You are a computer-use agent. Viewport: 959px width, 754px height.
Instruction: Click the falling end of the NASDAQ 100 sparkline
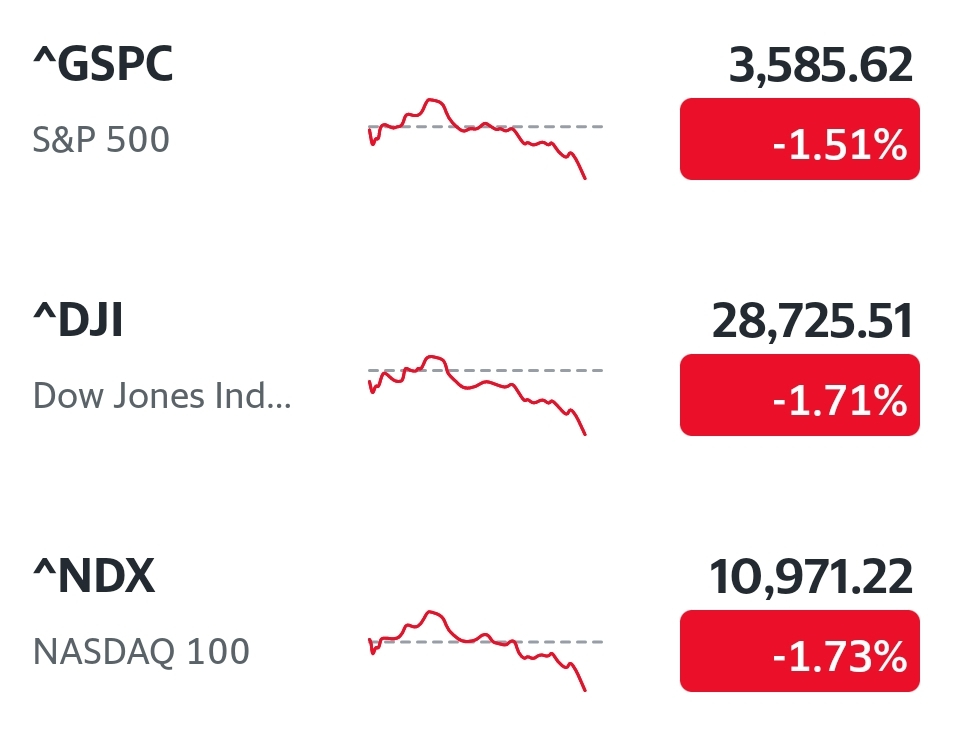(581, 681)
